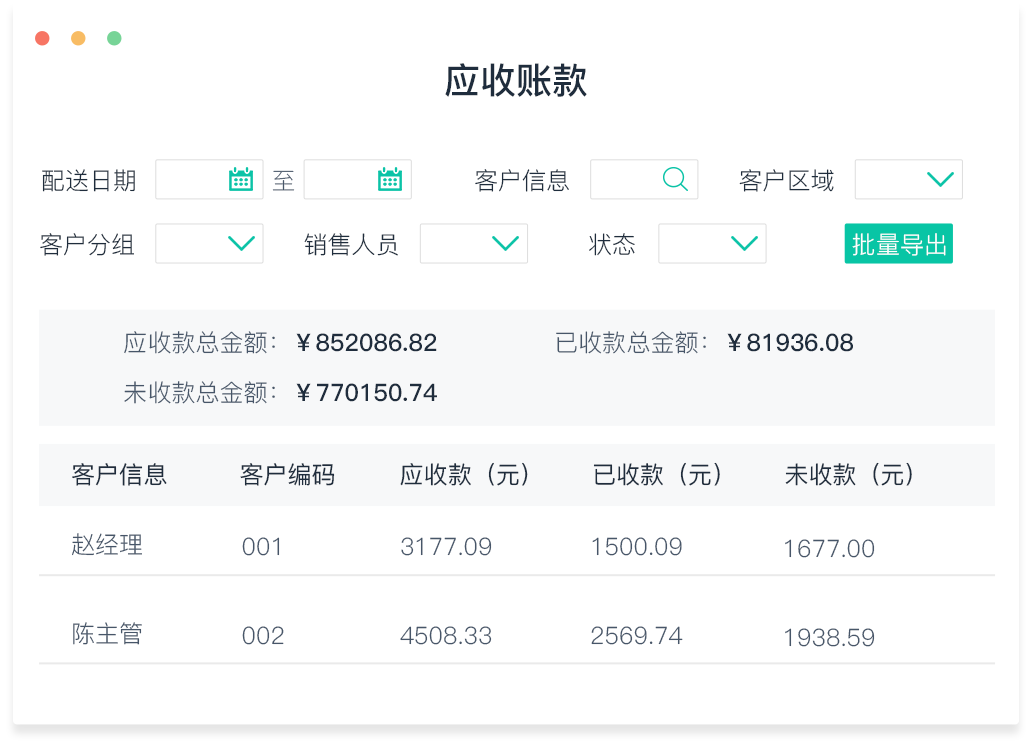Click the 未收款（元） column header

850,475
